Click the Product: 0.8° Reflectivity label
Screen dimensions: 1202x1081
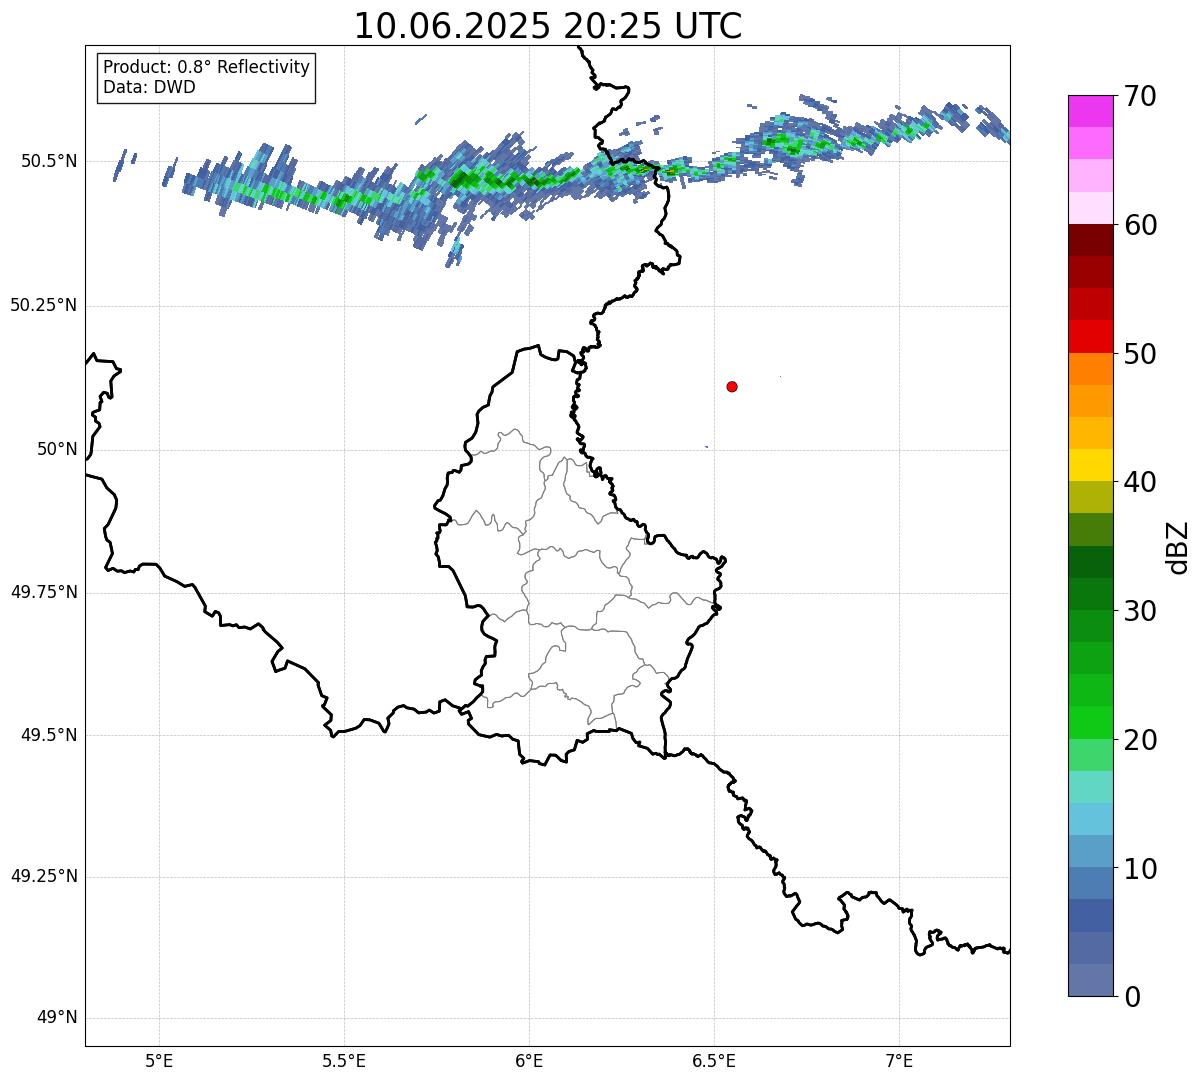tap(207, 67)
